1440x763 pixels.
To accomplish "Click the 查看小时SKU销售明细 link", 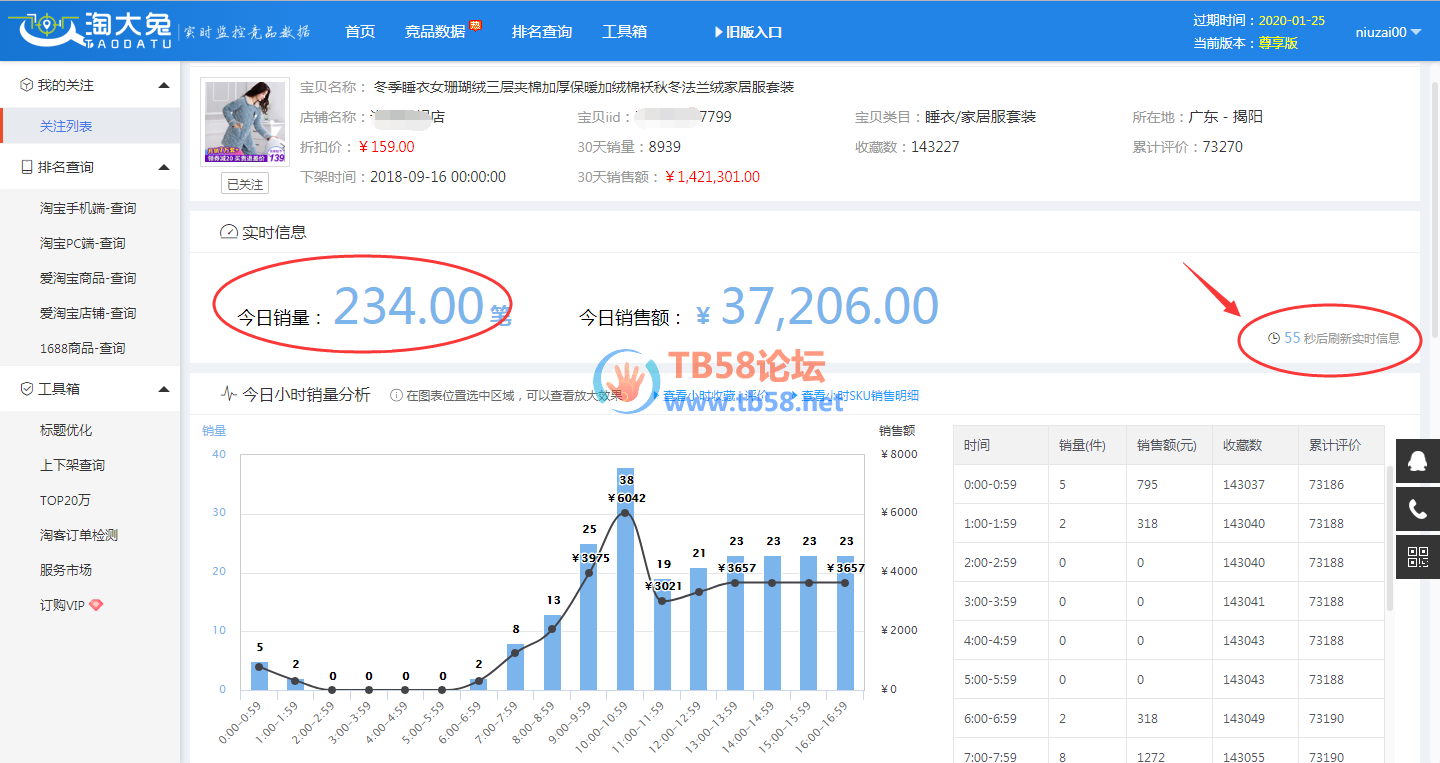I will coord(859,395).
